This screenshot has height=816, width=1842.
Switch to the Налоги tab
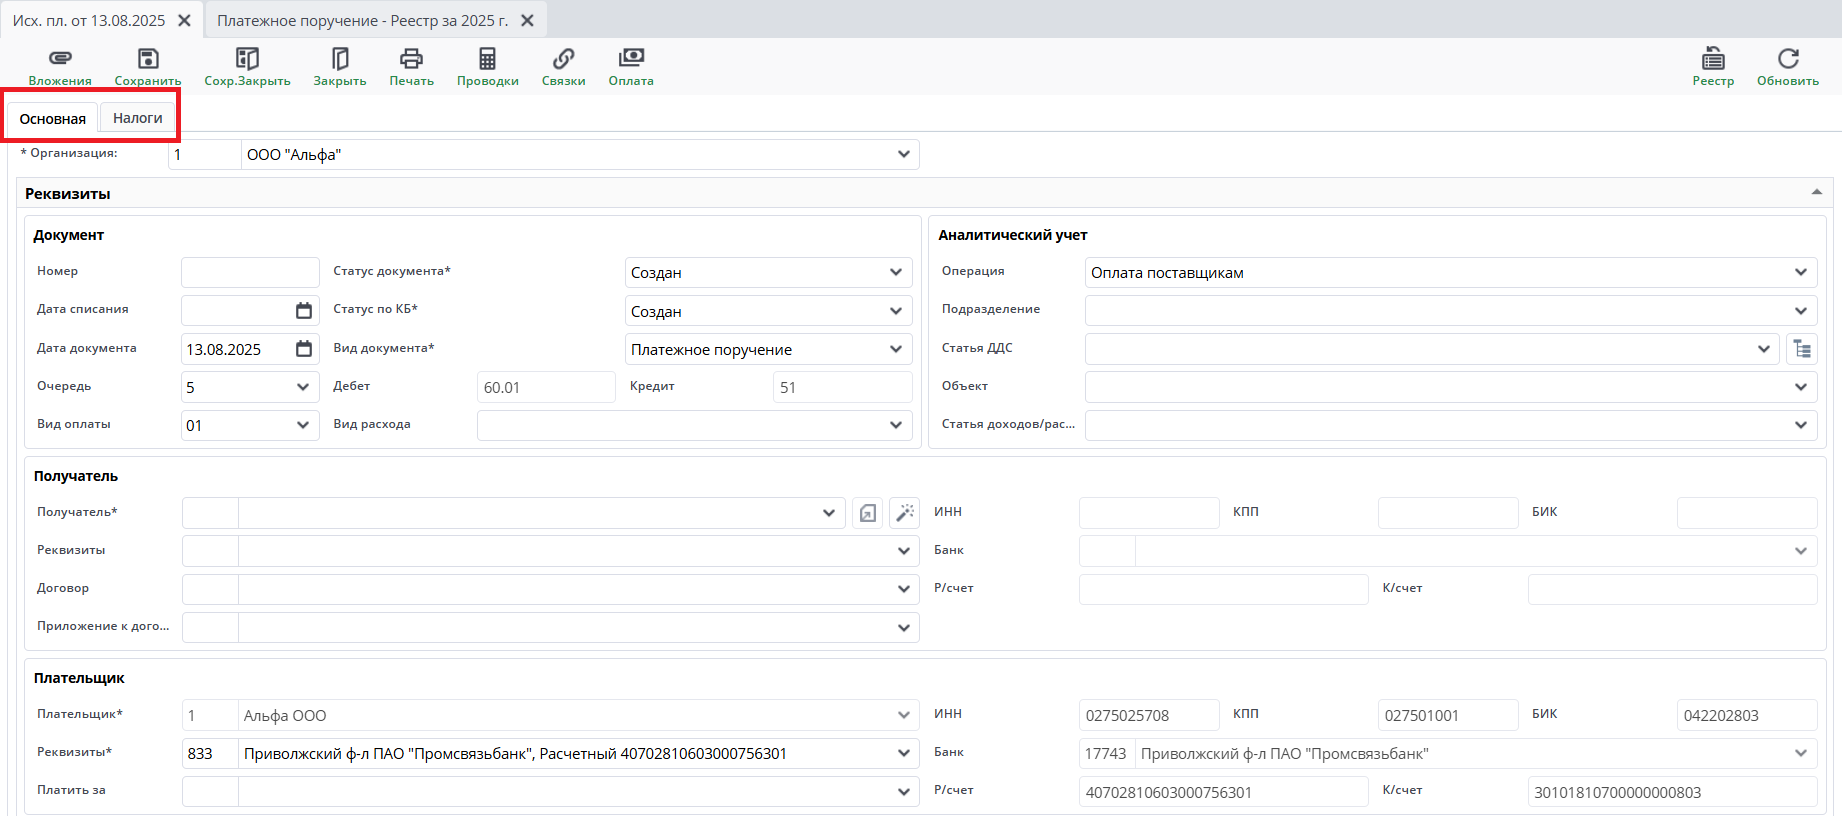138,118
